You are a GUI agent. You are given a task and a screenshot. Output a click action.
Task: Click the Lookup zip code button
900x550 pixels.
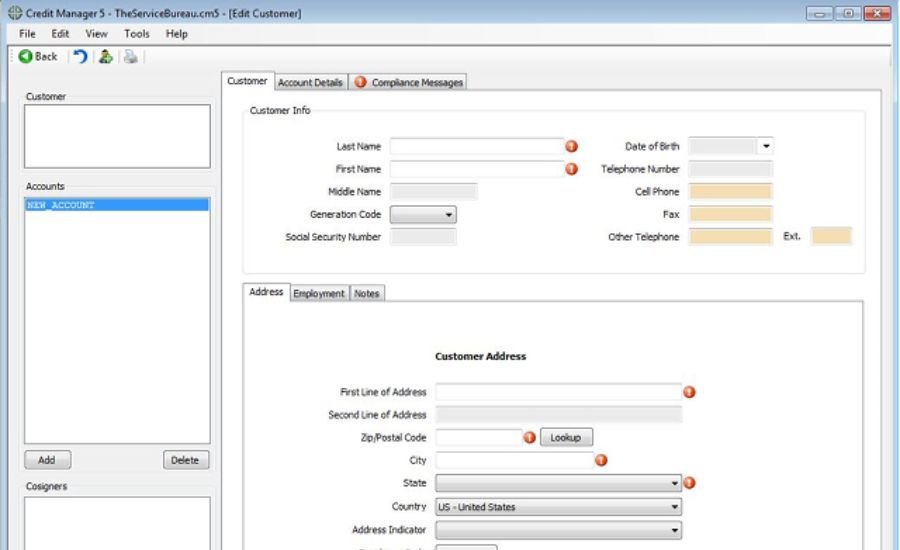pos(566,437)
